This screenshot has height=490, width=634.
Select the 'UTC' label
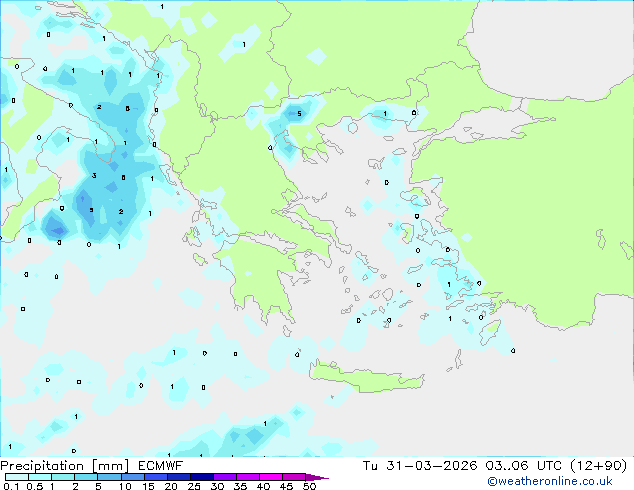(549, 466)
